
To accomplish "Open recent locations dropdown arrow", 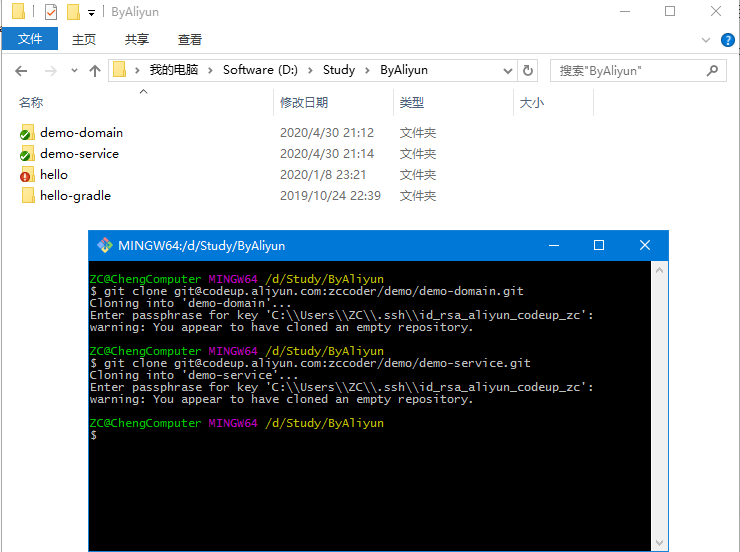I will tap(74, 71).
